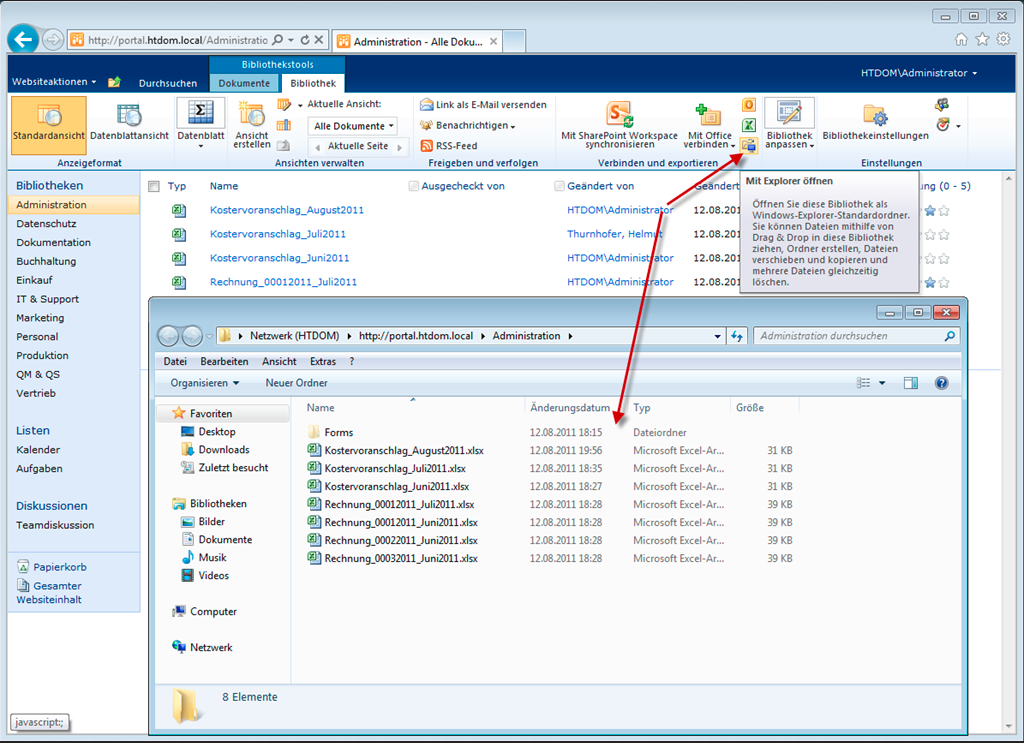Open the Buchhaltung library link
The height and width of the screenshot is (743, 1024).
coord(46,261)
